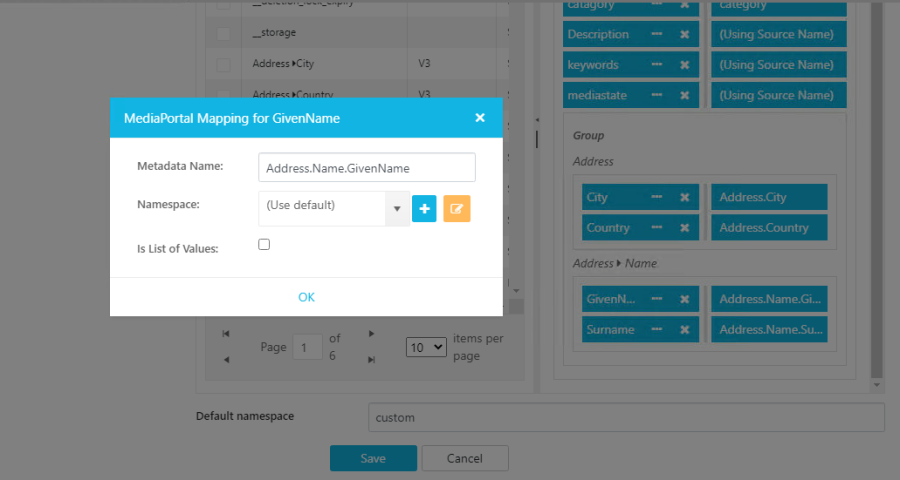Select the Address.Country target field
The height and width of the screenshot is (480, 900).
769,228
